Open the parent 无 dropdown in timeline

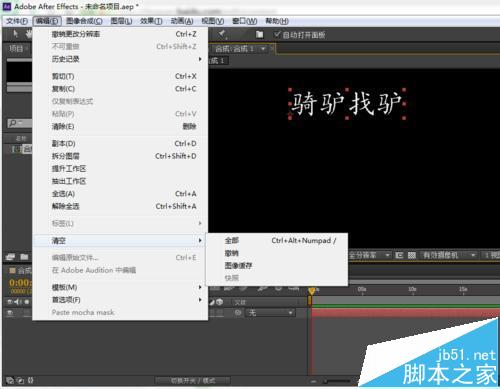pyautogui.click(x=271, y=313)
